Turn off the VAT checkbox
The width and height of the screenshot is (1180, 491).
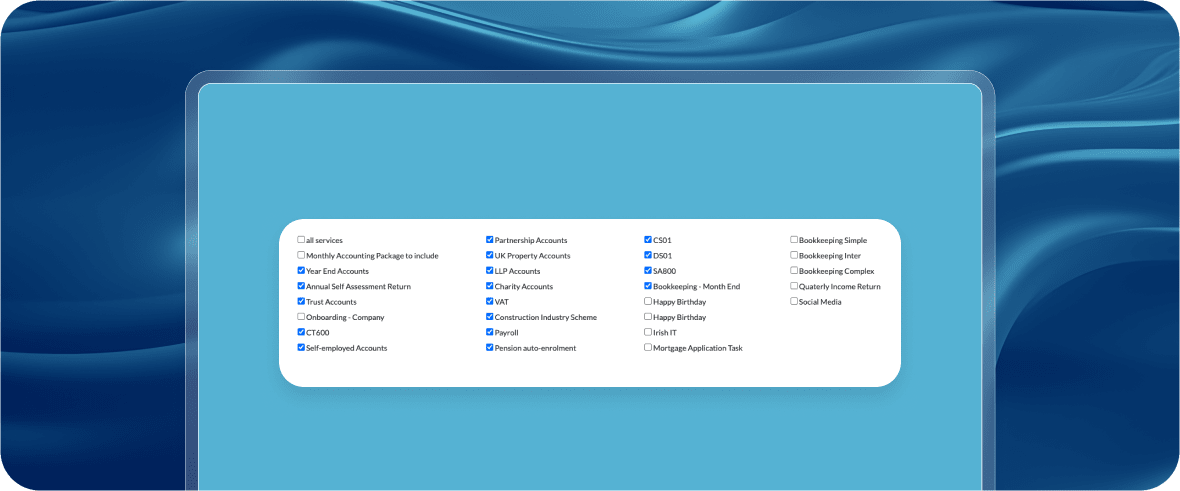[x=490, y=301]
